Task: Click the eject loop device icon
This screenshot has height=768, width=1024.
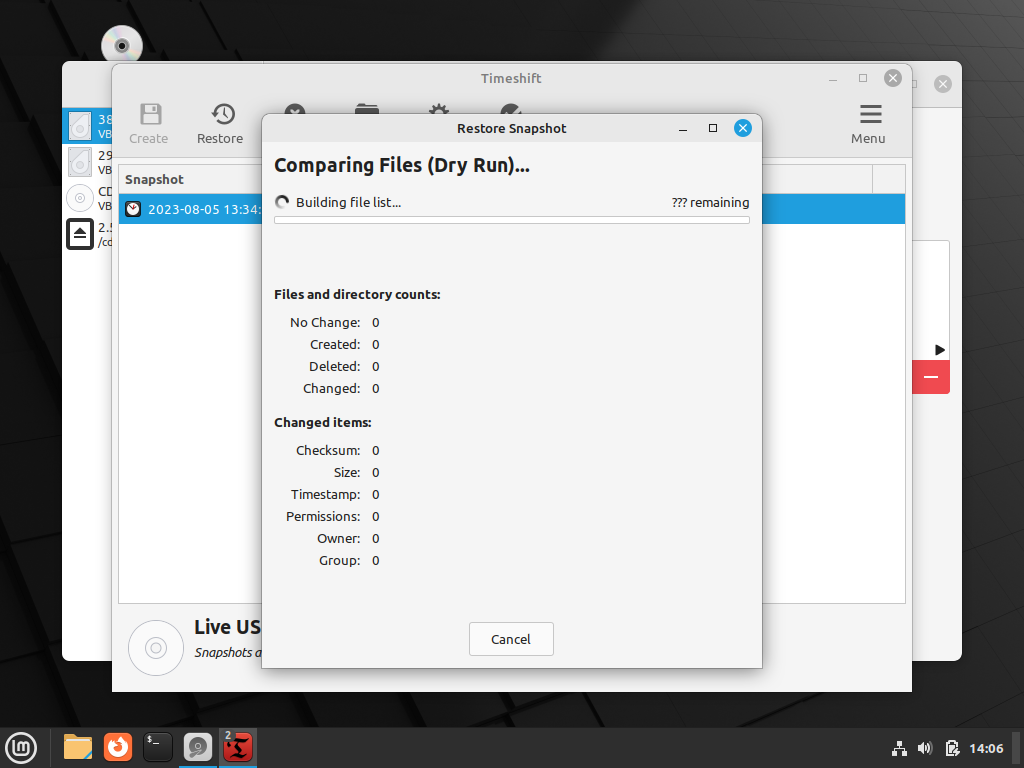Action: coord(80,234)
